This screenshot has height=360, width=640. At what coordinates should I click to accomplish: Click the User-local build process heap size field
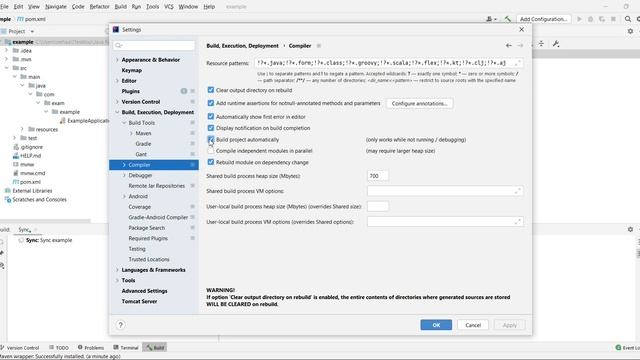378,207
